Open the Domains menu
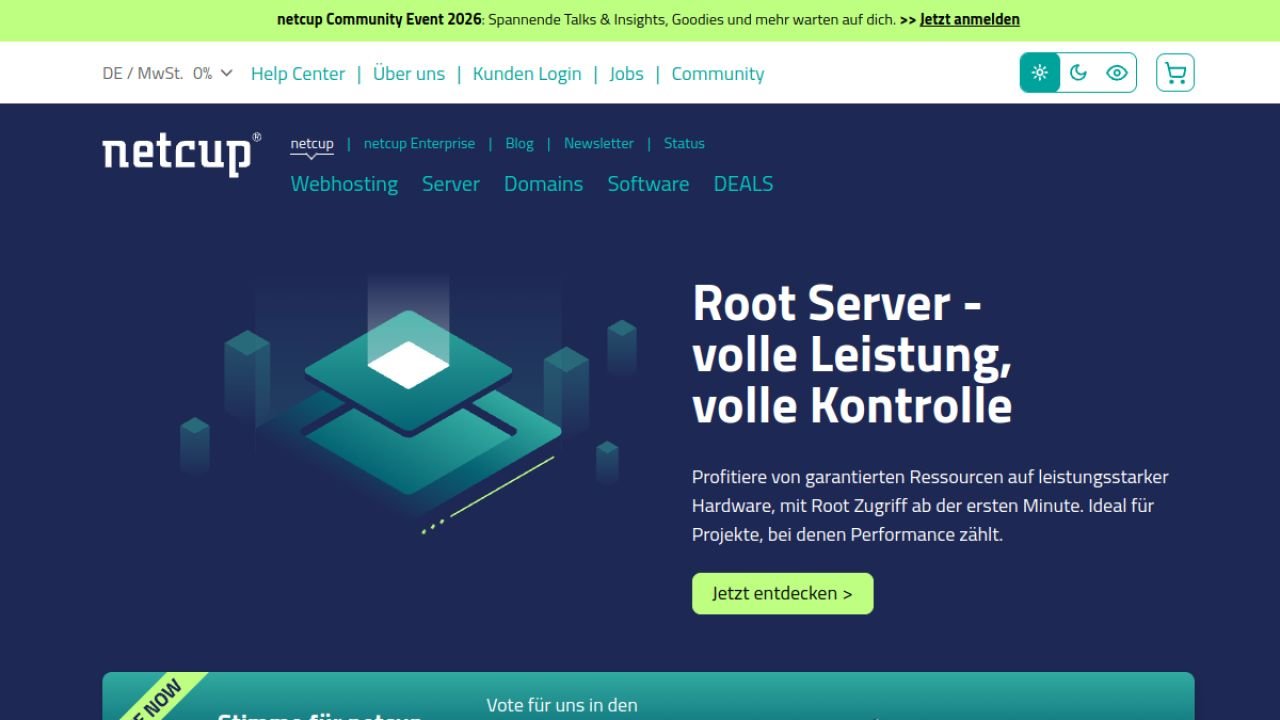This screenshot has height=720, width=1280. click(543, 184)
